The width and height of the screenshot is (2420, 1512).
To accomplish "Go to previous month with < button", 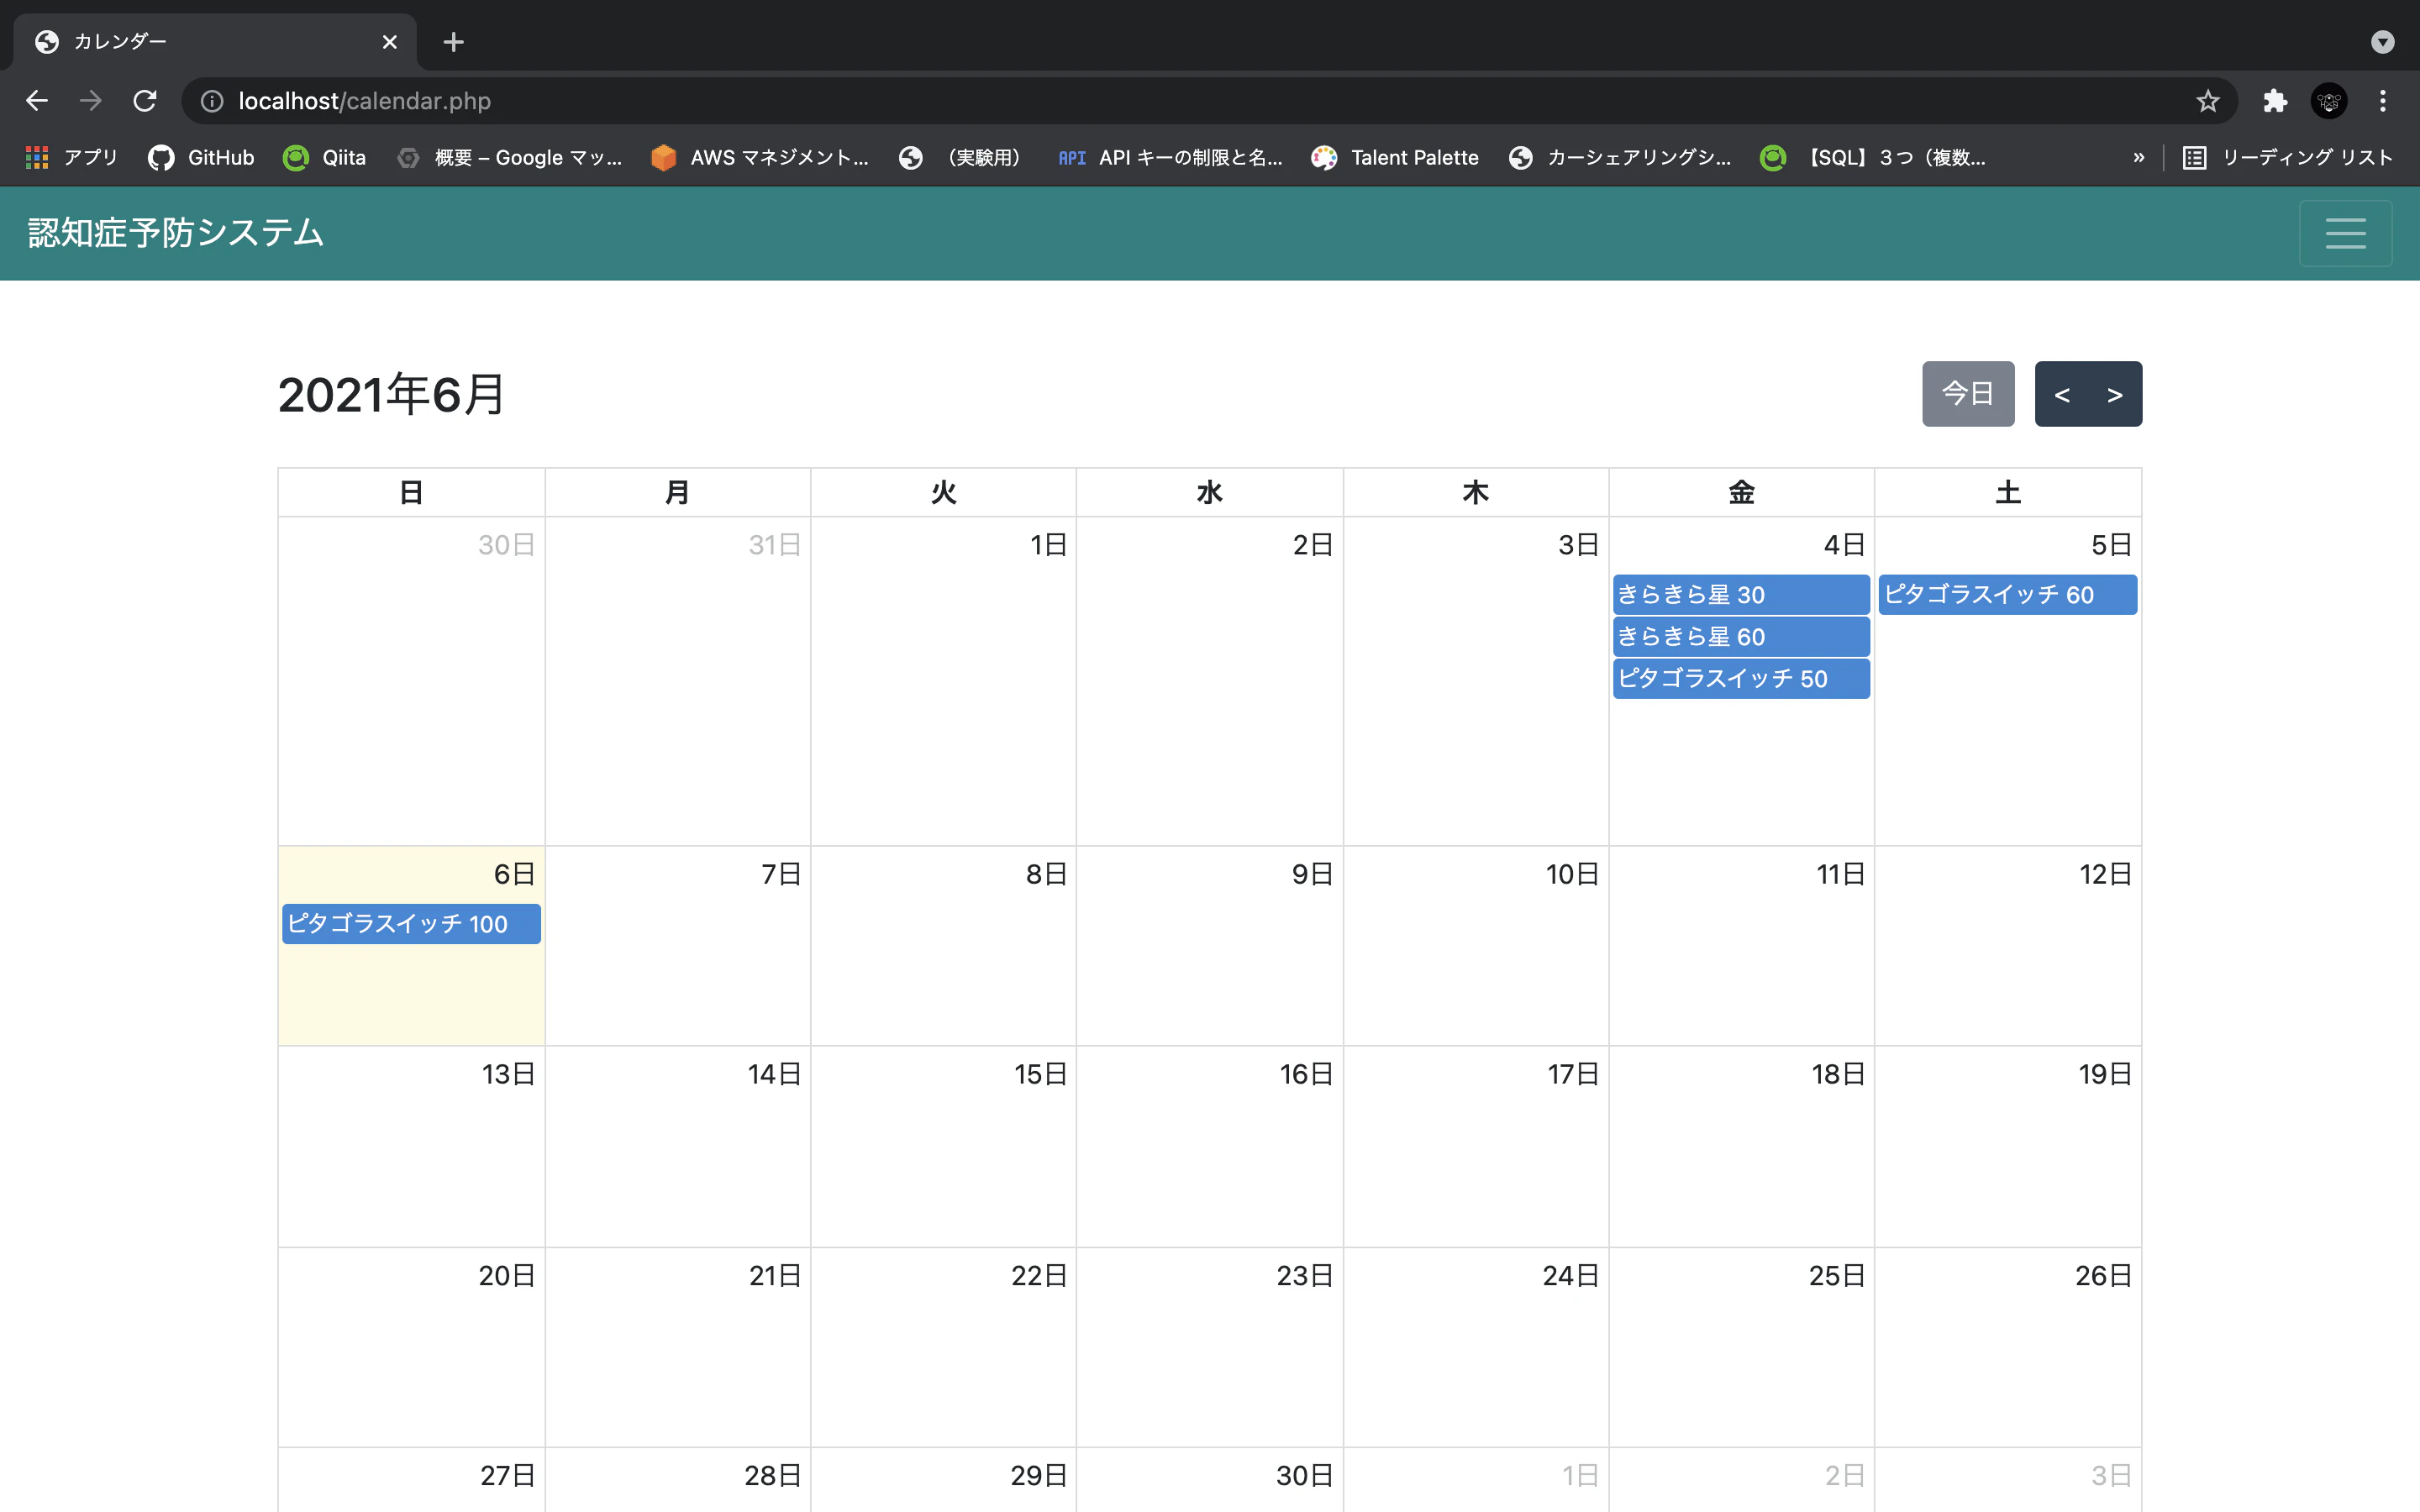I will [2062, 394].
